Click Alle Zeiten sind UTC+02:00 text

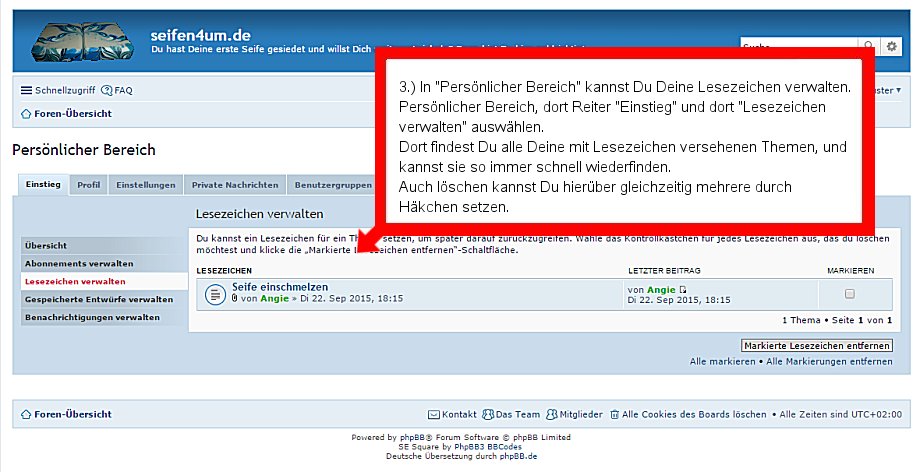coord(841,414)
